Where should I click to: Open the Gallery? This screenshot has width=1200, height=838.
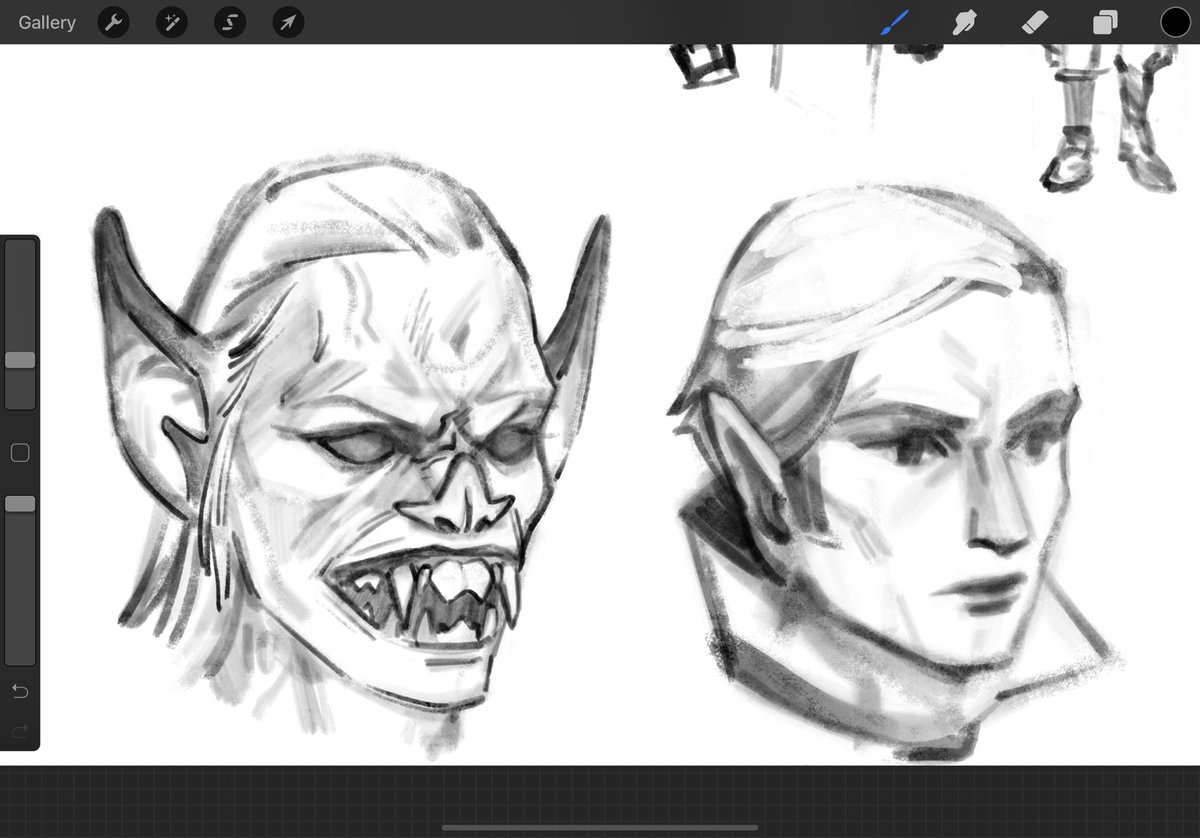(x=47, y=22)
